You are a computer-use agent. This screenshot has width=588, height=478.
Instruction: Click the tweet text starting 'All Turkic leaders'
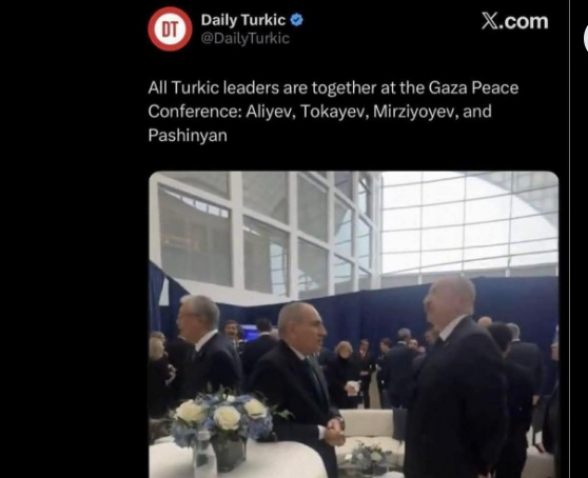333,111
